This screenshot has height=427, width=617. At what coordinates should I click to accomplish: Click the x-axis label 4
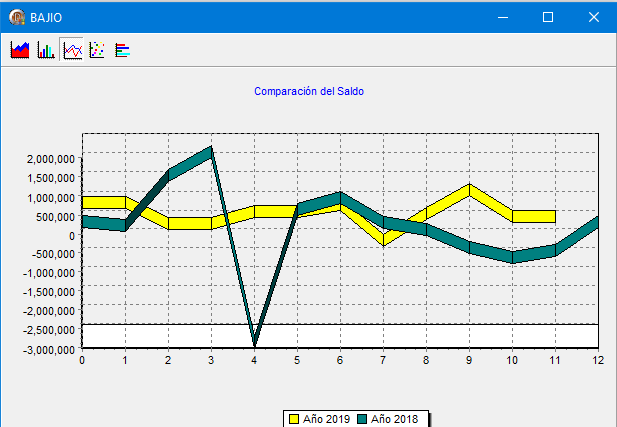coord(254,360)
